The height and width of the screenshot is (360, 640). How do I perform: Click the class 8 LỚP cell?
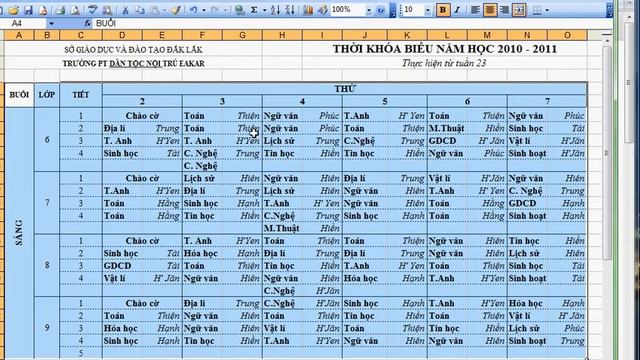click(47, 265)
